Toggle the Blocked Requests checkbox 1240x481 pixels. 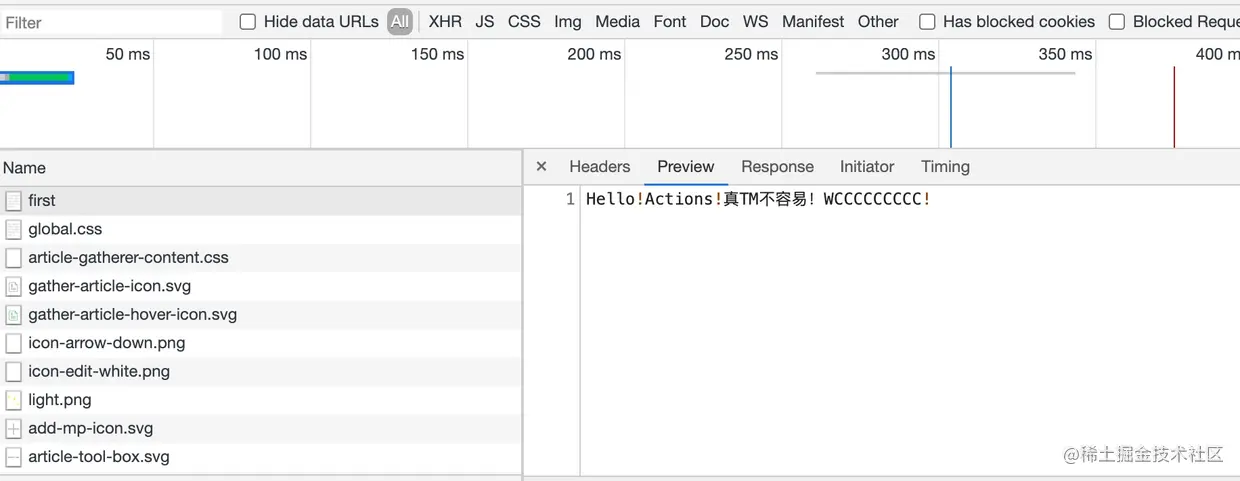click(x=1117, y=22)
